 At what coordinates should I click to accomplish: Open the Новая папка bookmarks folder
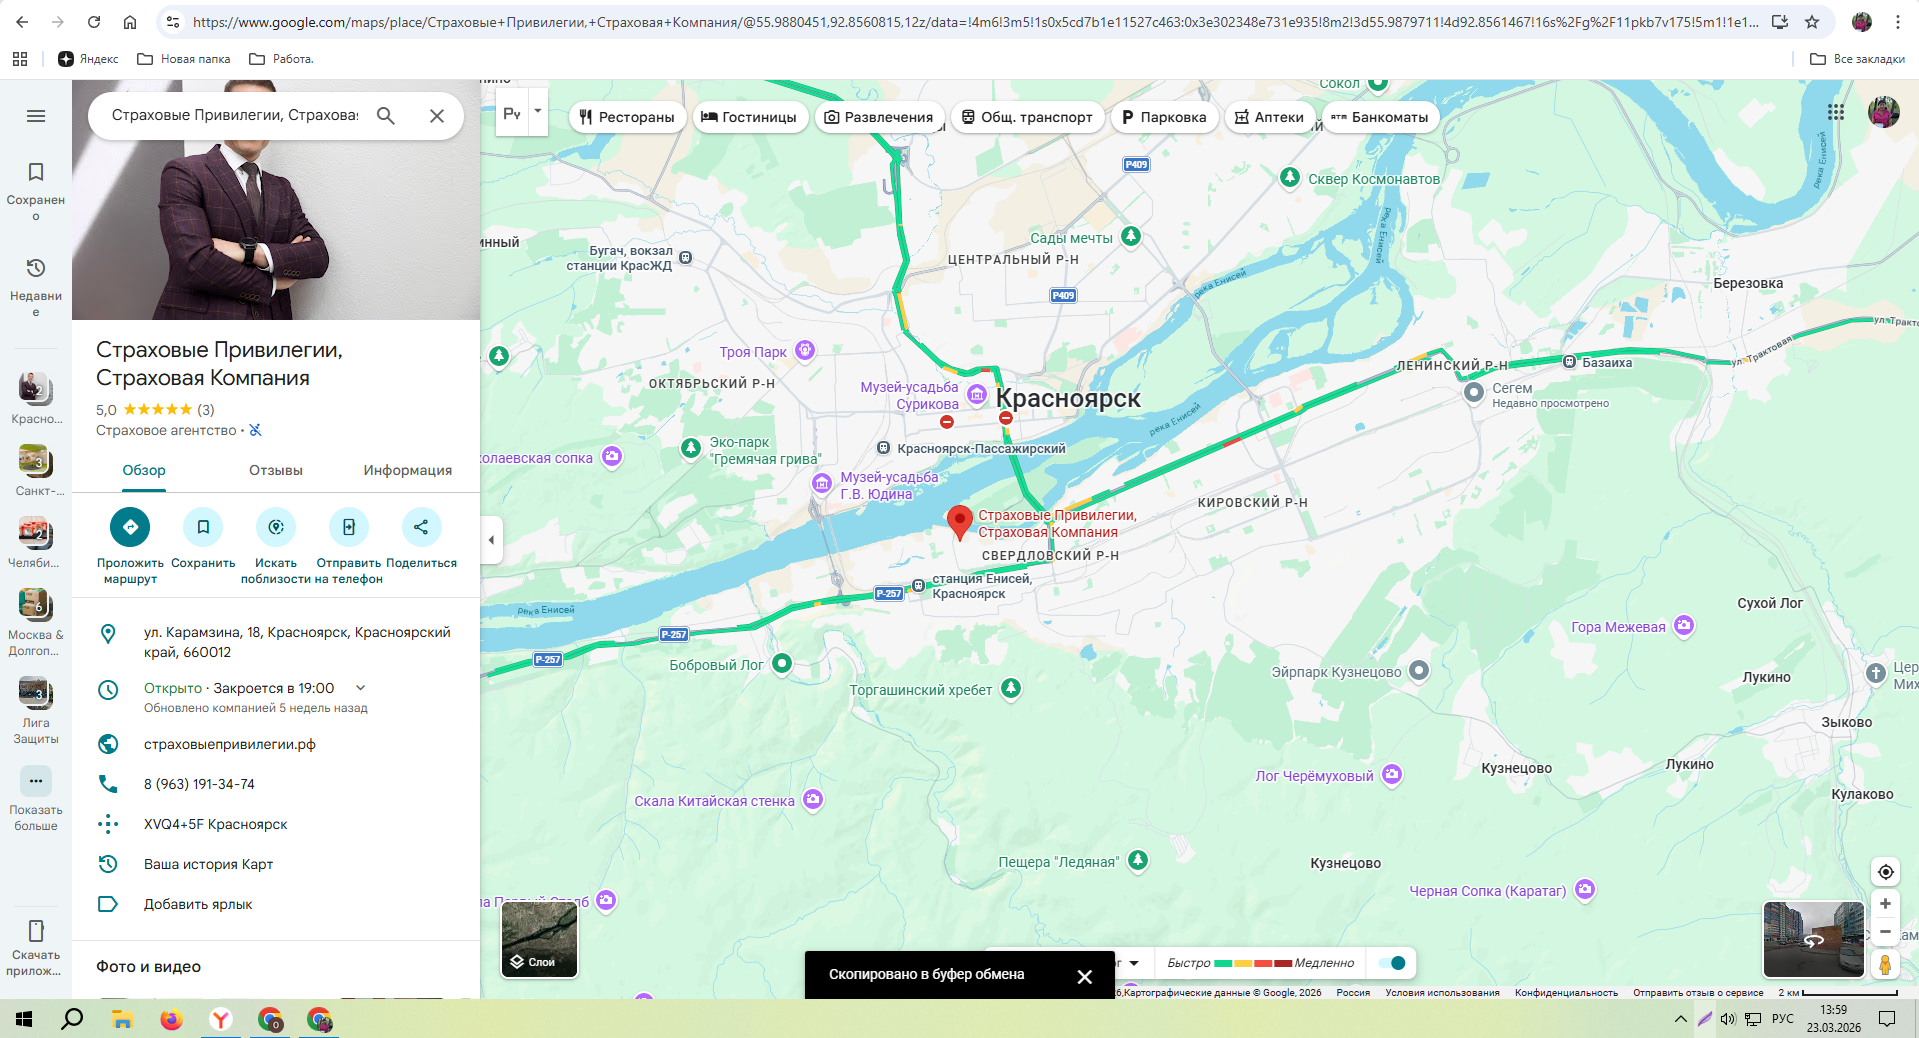click(184, 59)
